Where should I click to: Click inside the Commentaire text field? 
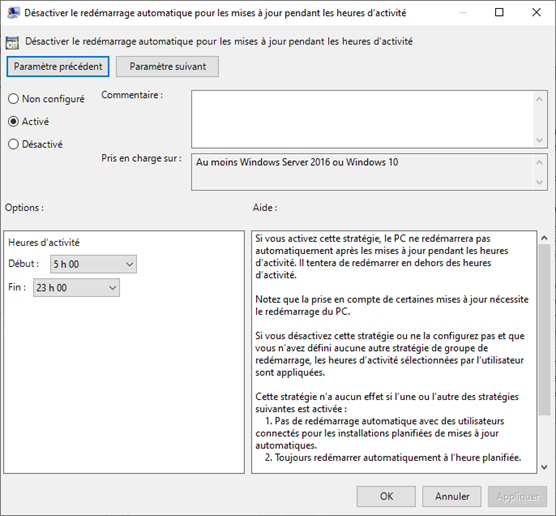pos(363,119)
